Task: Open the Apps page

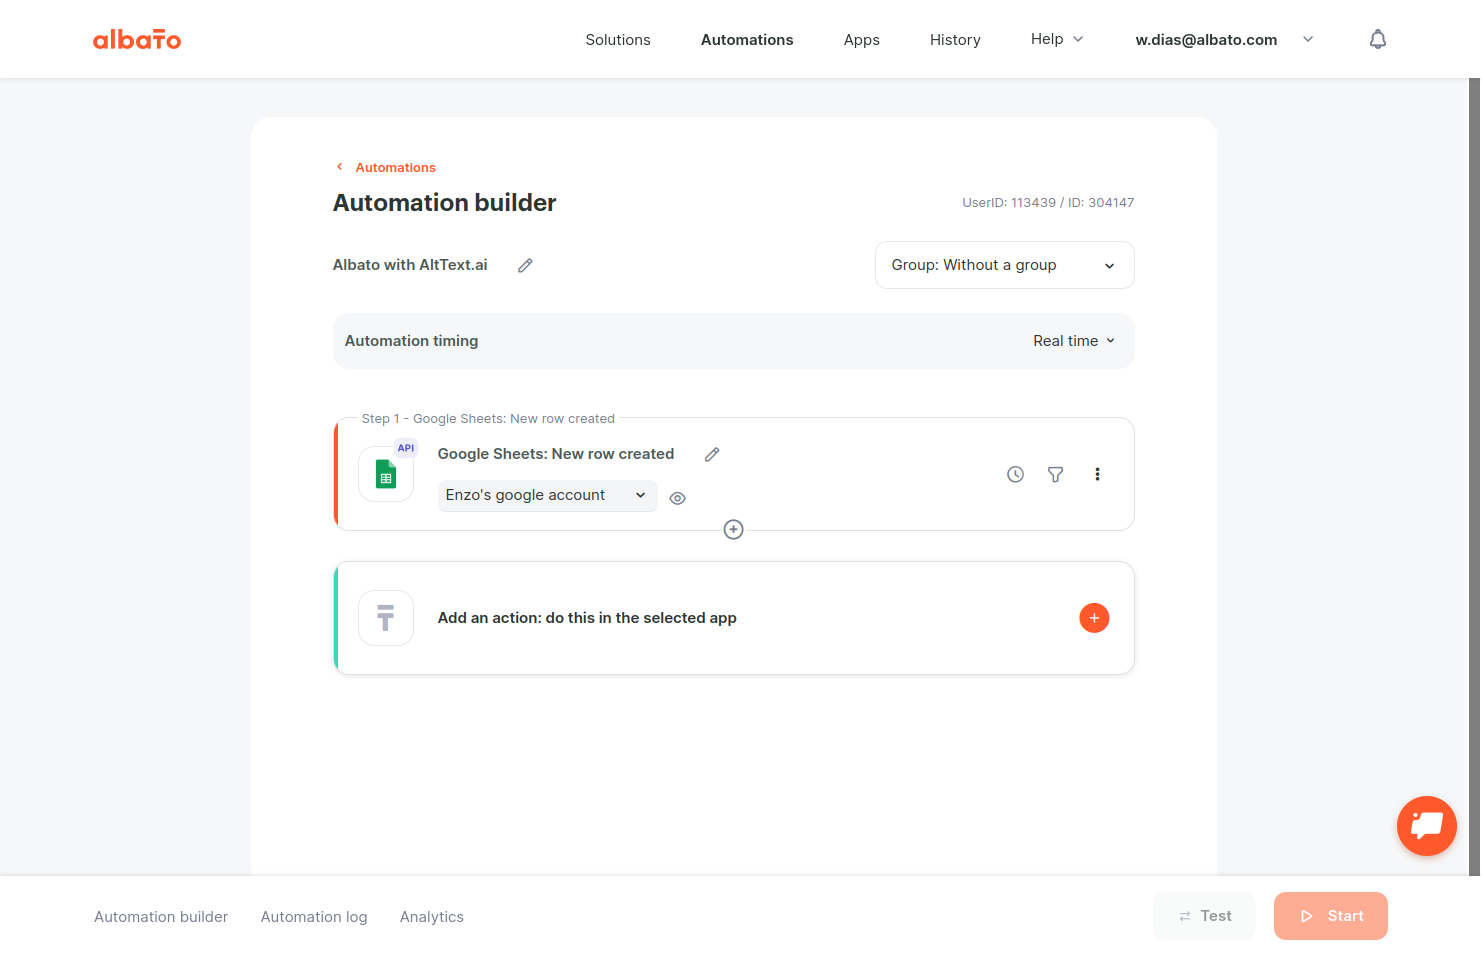Action: (x=861, y=40)
